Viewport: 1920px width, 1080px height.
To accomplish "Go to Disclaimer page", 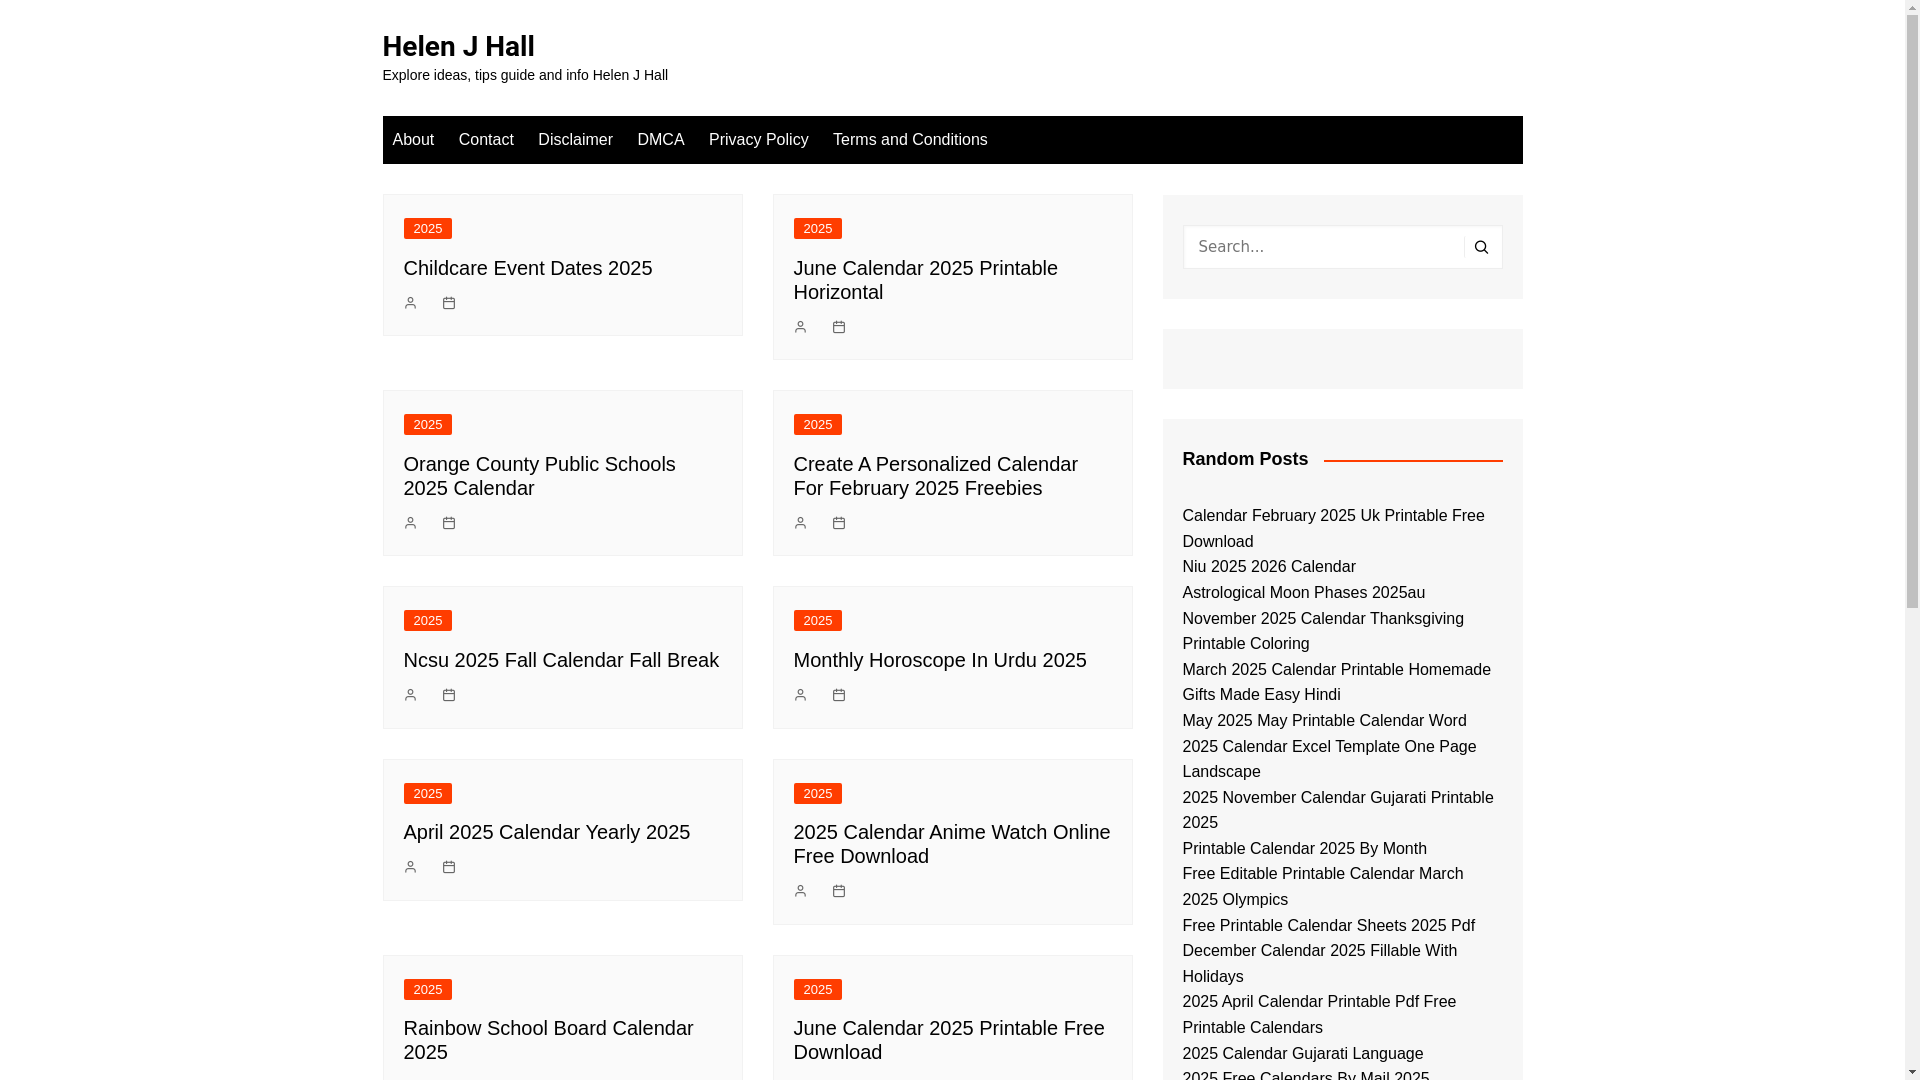I will tap(575, 140).
